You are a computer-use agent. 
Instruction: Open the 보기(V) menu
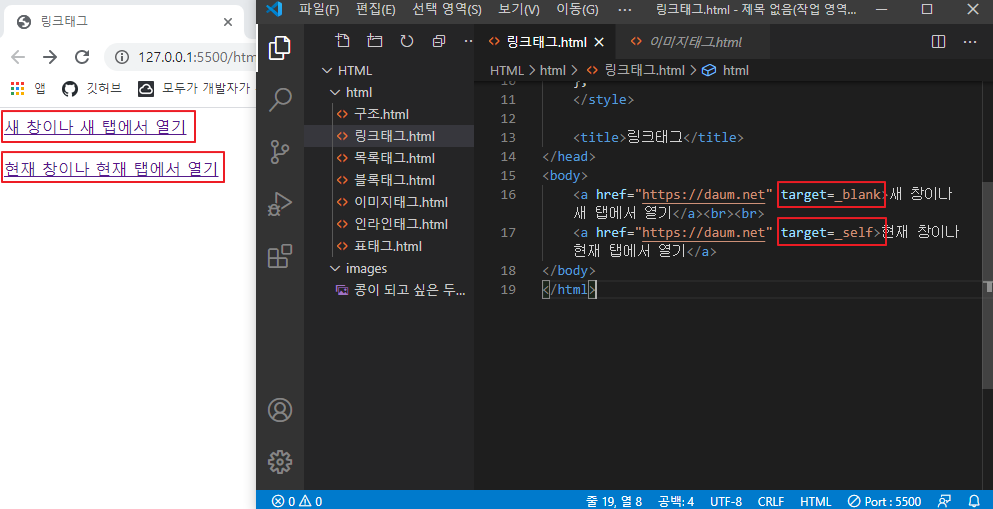(519, 9)
